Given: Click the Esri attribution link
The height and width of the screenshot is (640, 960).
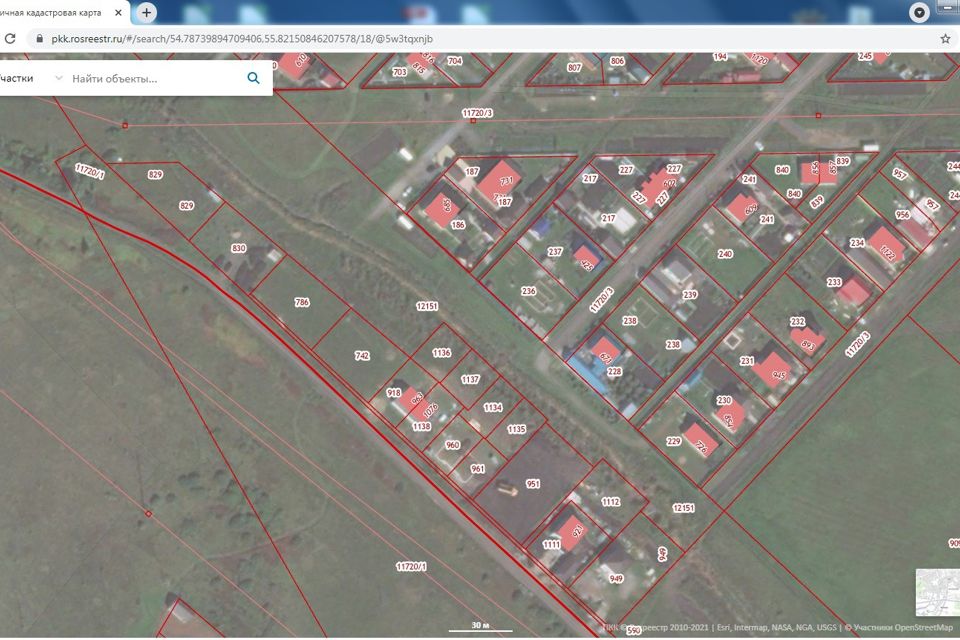Looking at the screenshot, I should point(723,628).
